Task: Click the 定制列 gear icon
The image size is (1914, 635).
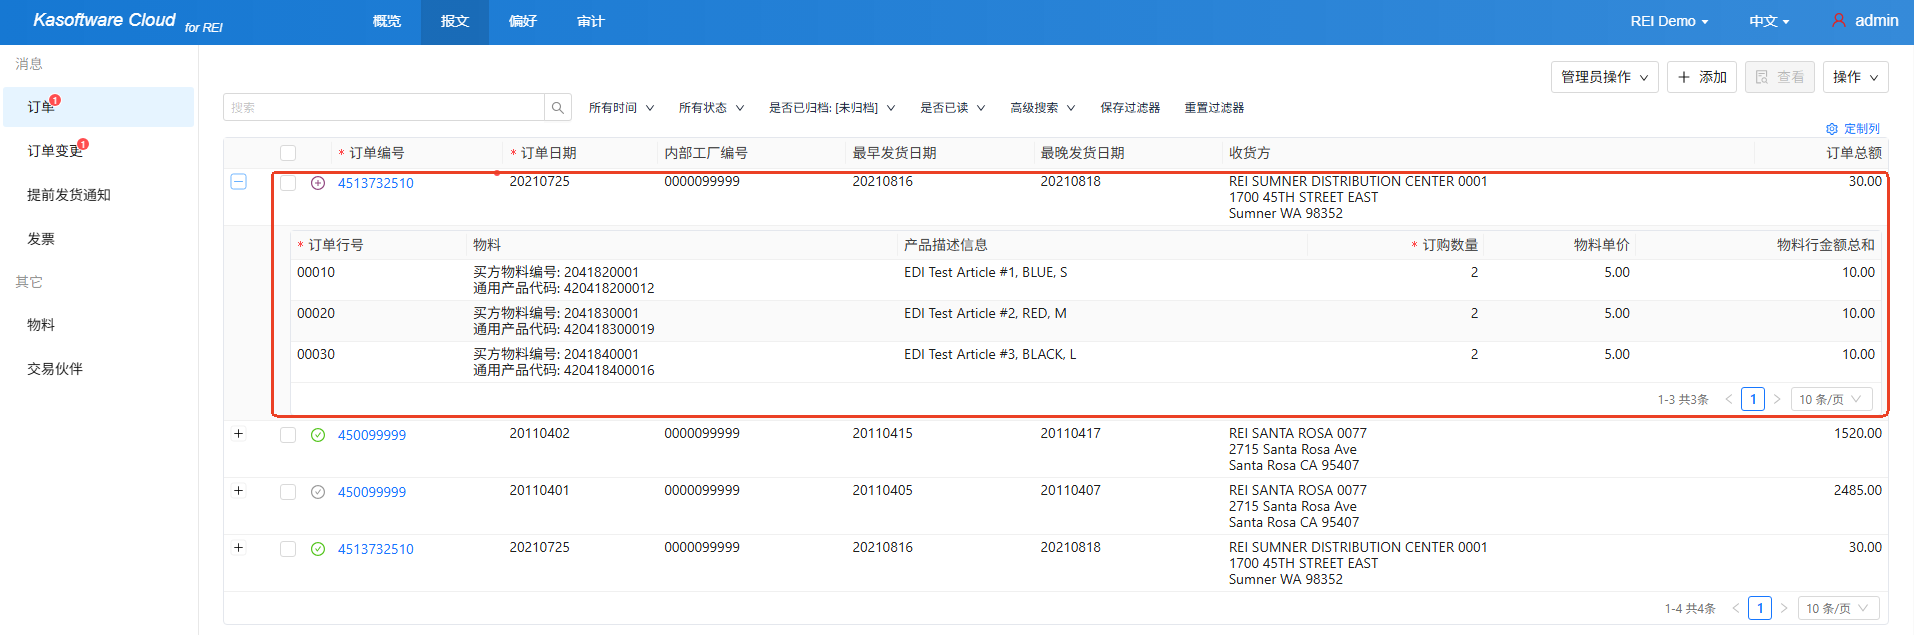Action: (x=1832, y=129)
